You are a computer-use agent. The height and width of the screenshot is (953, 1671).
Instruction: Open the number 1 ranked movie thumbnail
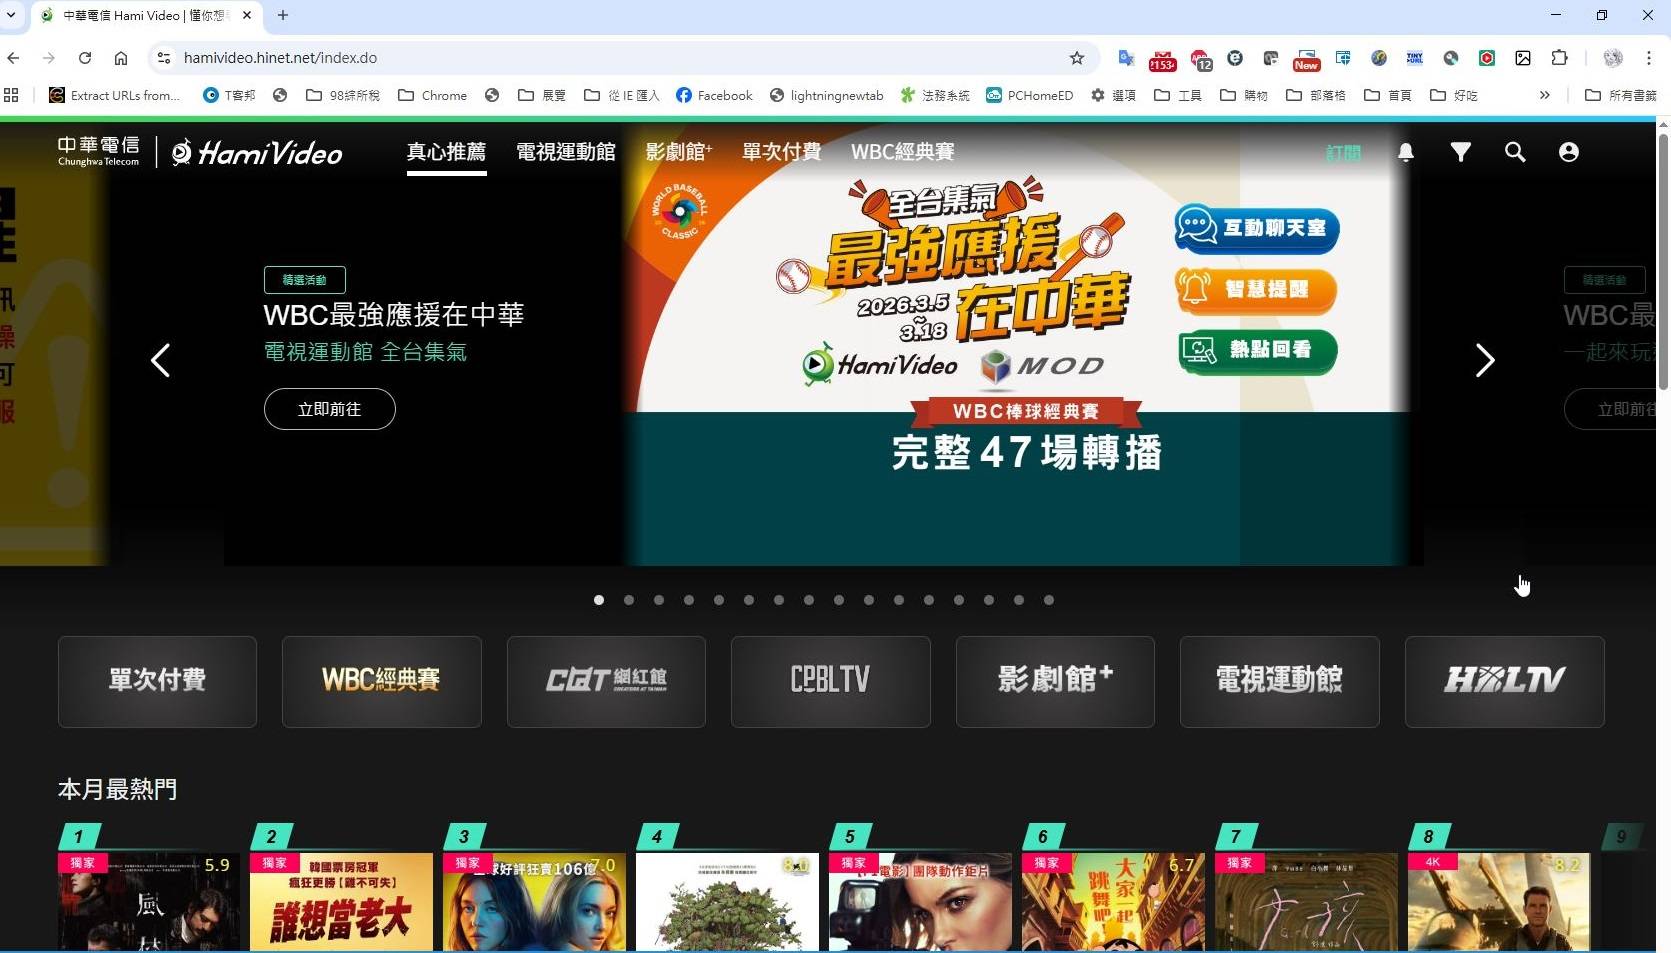(148, 900)
